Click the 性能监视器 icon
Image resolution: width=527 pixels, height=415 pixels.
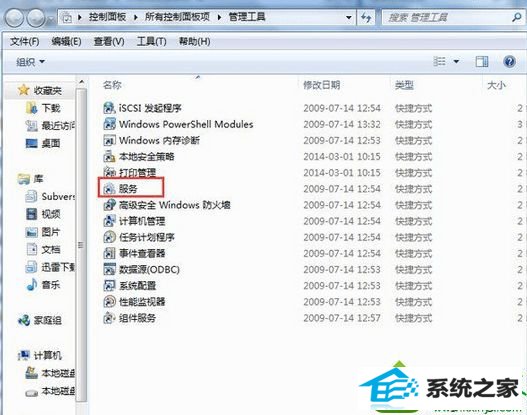click(x=109, y=301)
